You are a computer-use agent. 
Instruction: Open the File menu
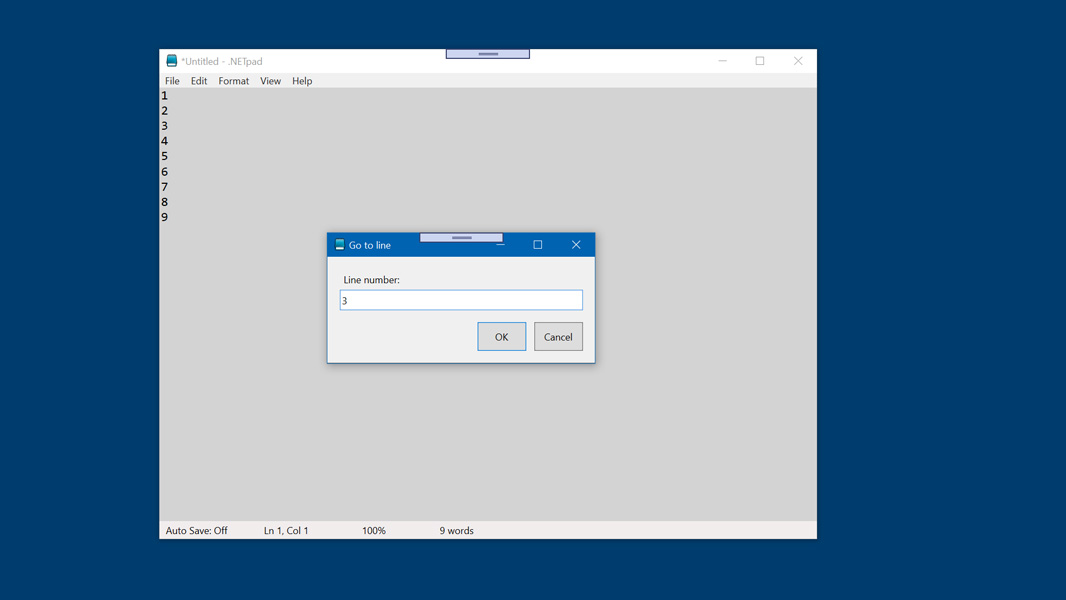click(172, 81)
